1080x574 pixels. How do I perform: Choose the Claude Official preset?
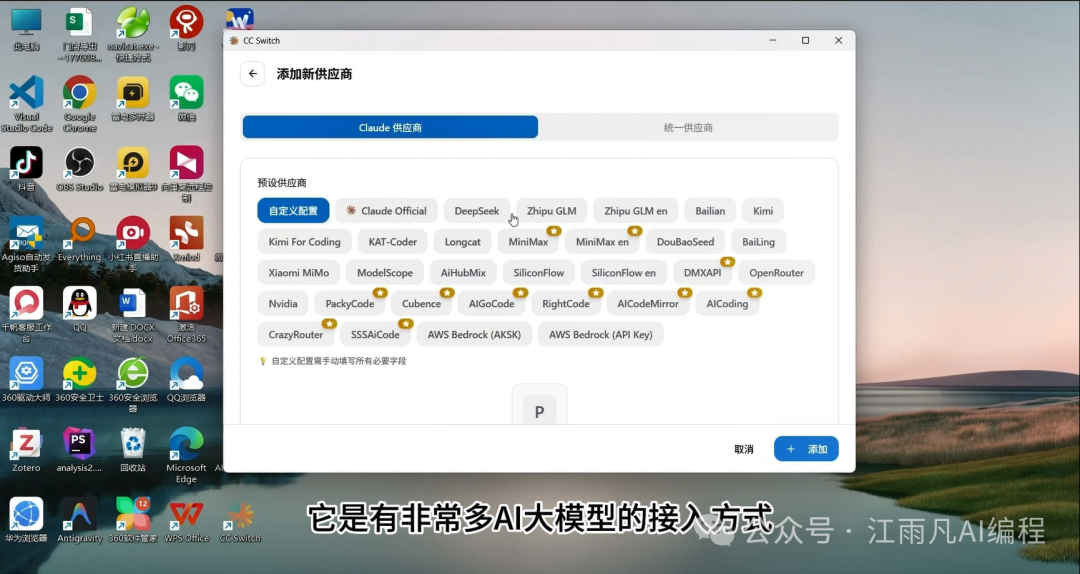click(386, 211)
